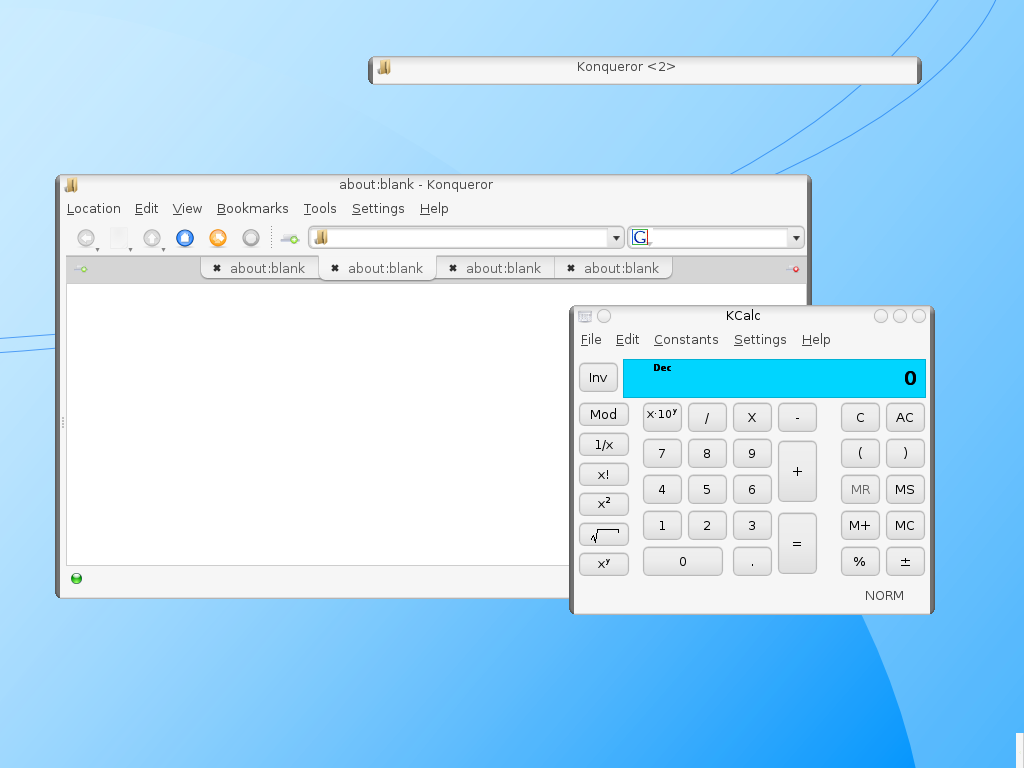Screen dimensions: 1024x768
Task: Close the second about:blank tab
Action: click(335, 268)
